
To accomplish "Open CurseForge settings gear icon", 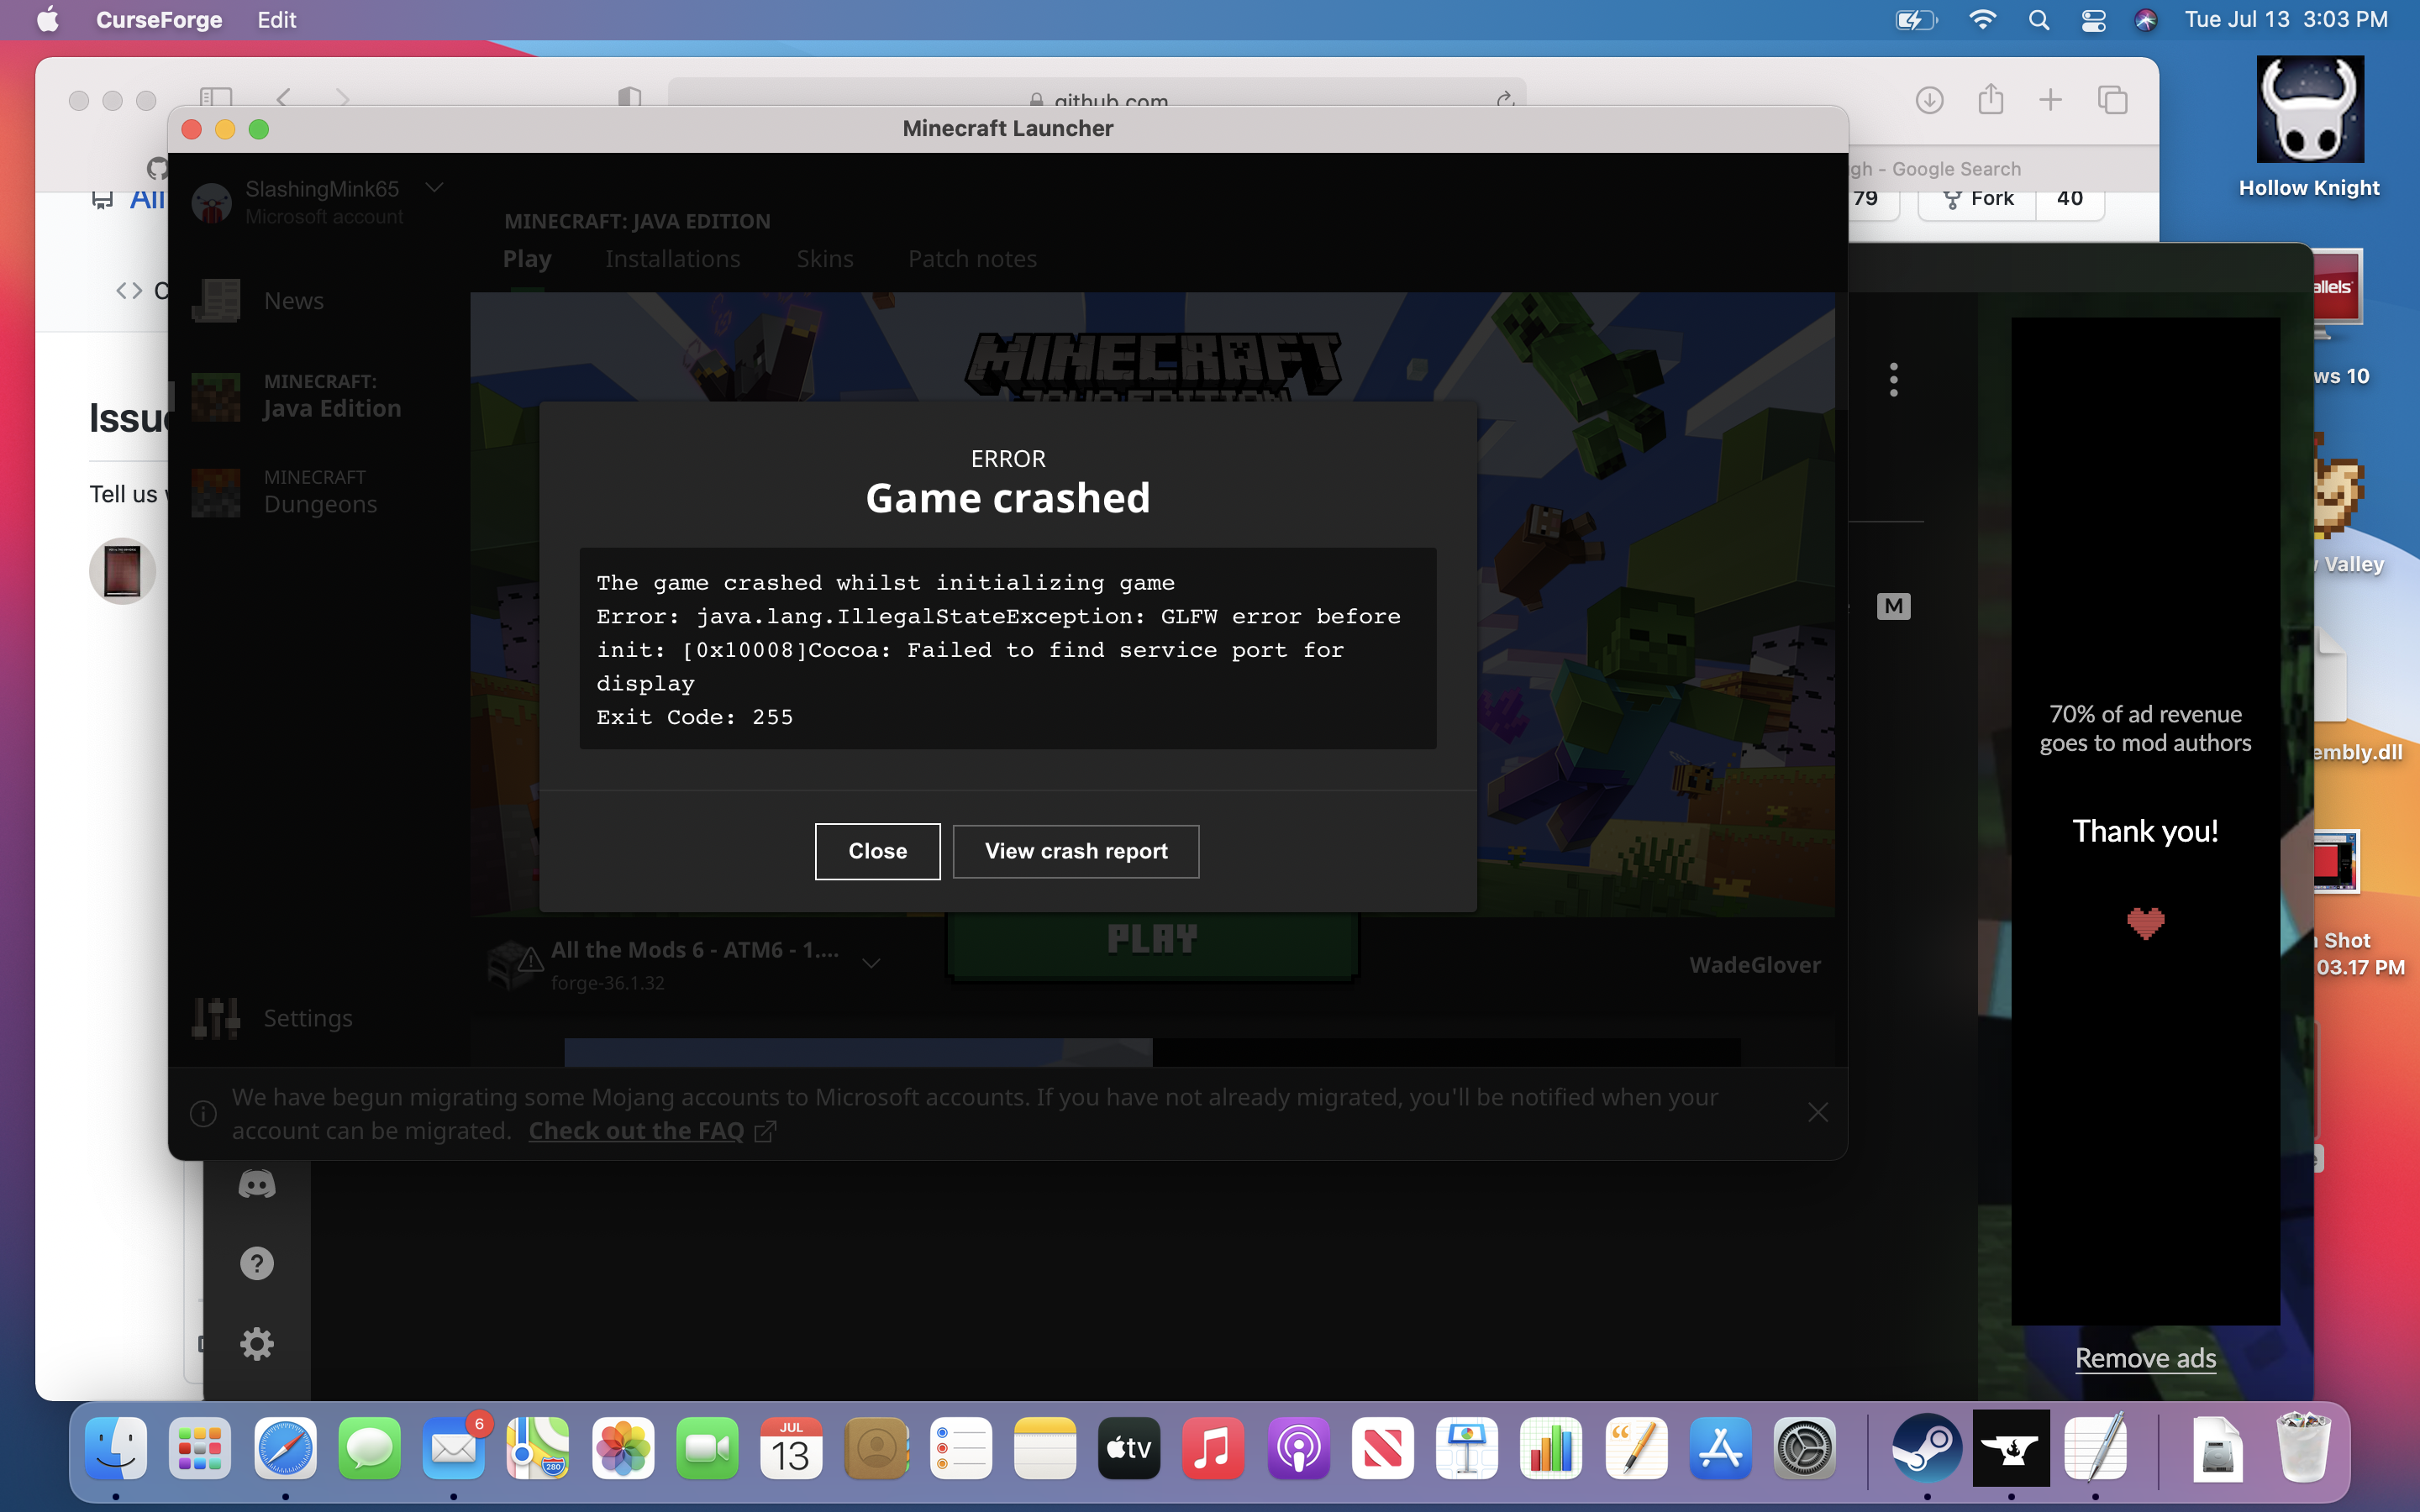I will point(257,1343).
